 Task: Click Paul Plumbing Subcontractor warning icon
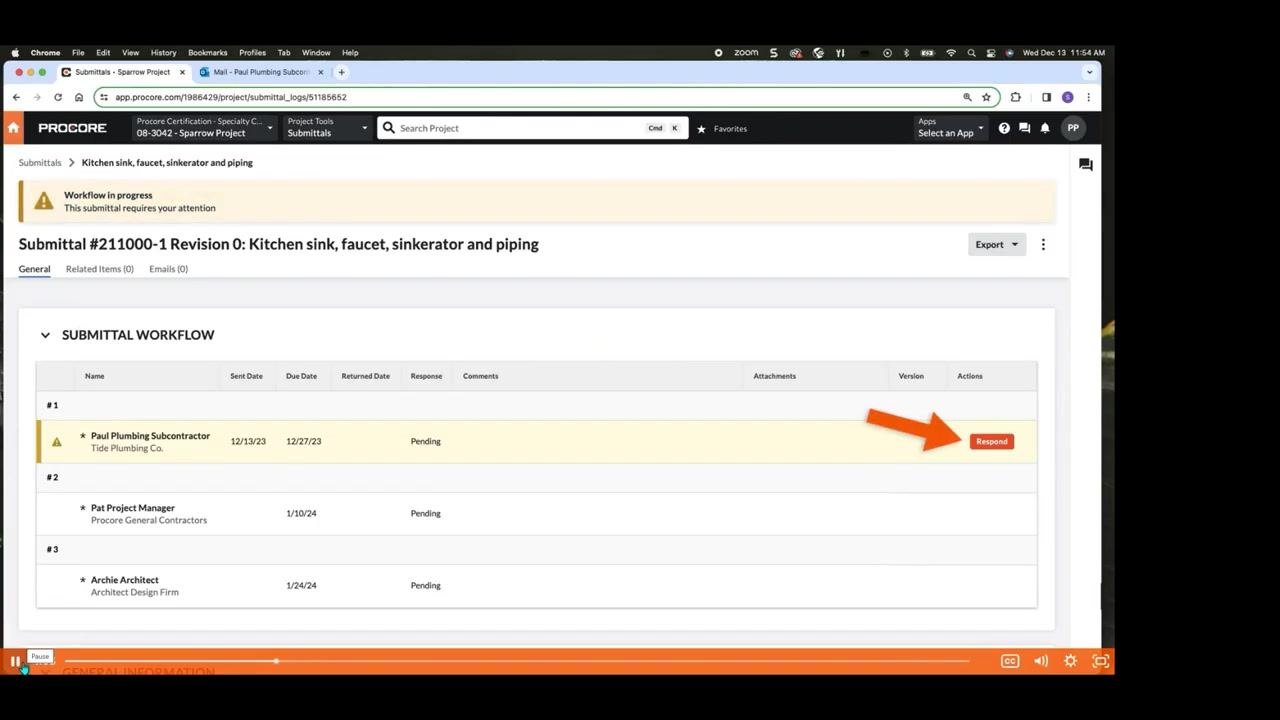[57, 441]
